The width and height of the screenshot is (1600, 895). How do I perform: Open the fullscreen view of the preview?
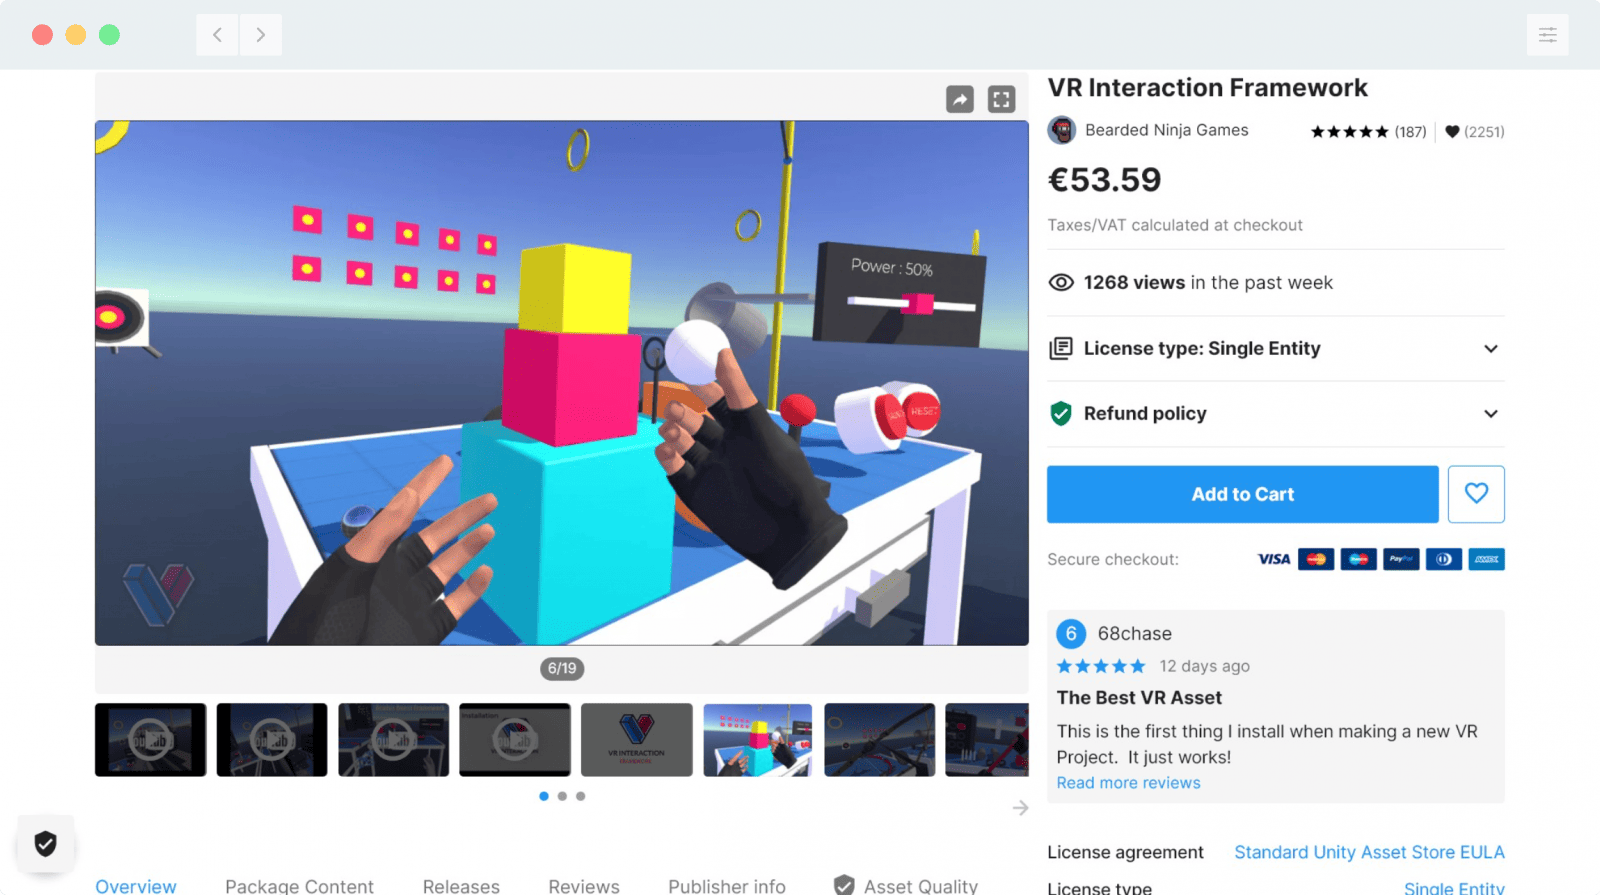(x=1001, y=99)
